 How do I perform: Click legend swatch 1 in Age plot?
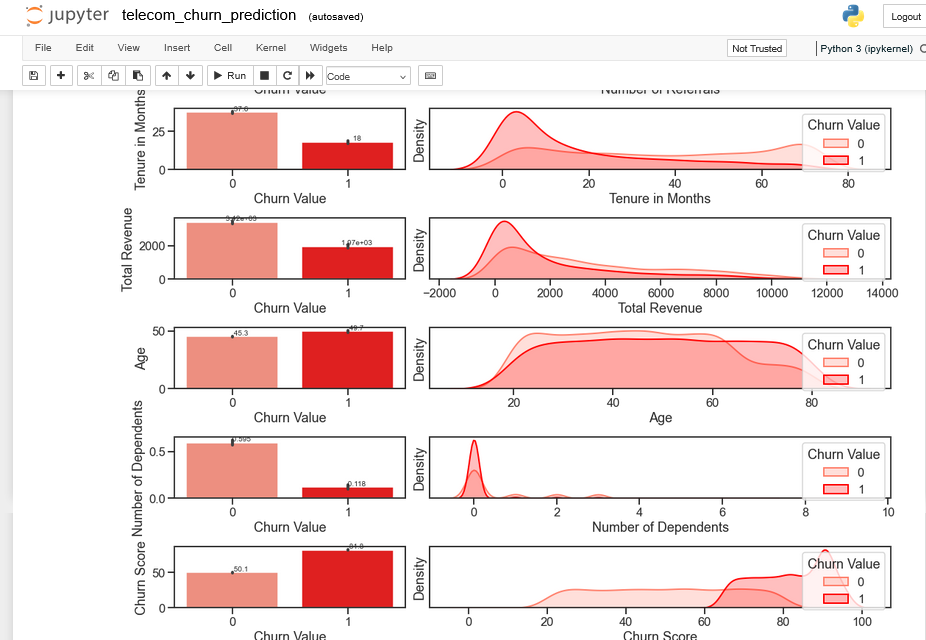(836, 380)
